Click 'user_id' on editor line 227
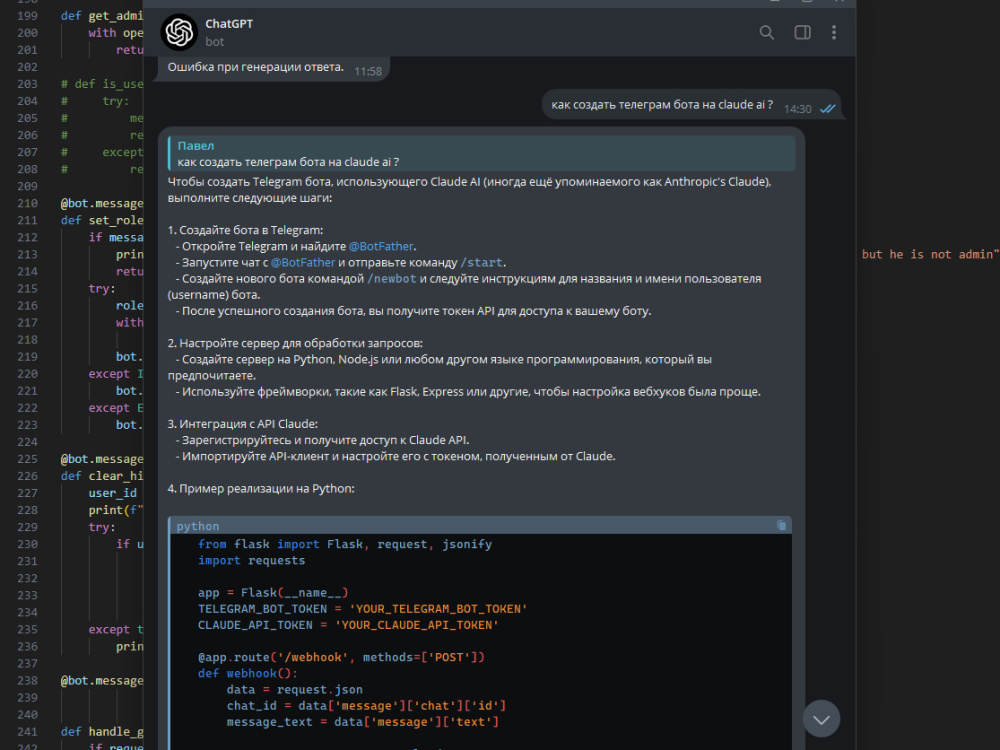Image resolution: width=1000 pixels, height=750 pixels. coord(113,493)
